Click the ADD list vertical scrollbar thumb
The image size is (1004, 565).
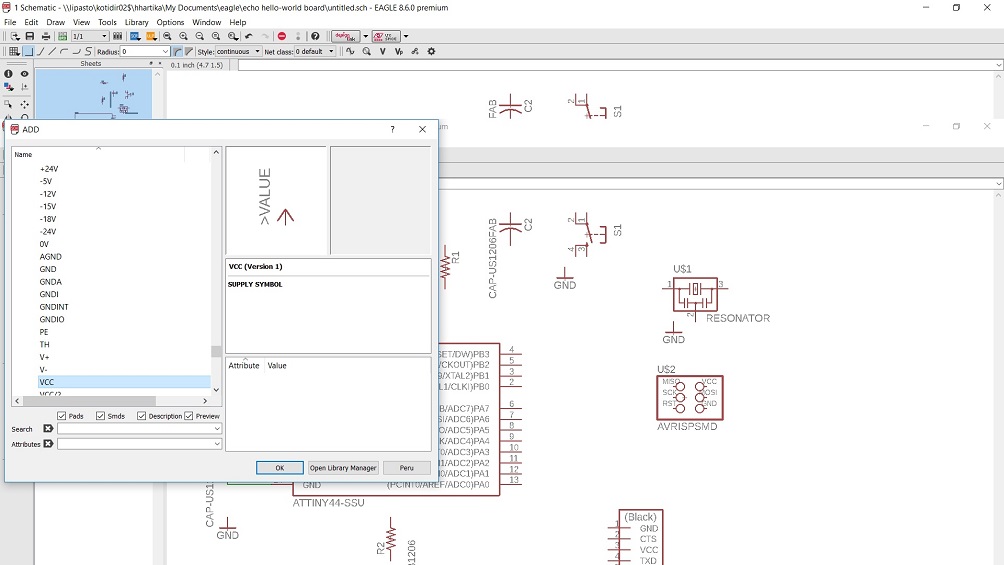coord(216,351)
